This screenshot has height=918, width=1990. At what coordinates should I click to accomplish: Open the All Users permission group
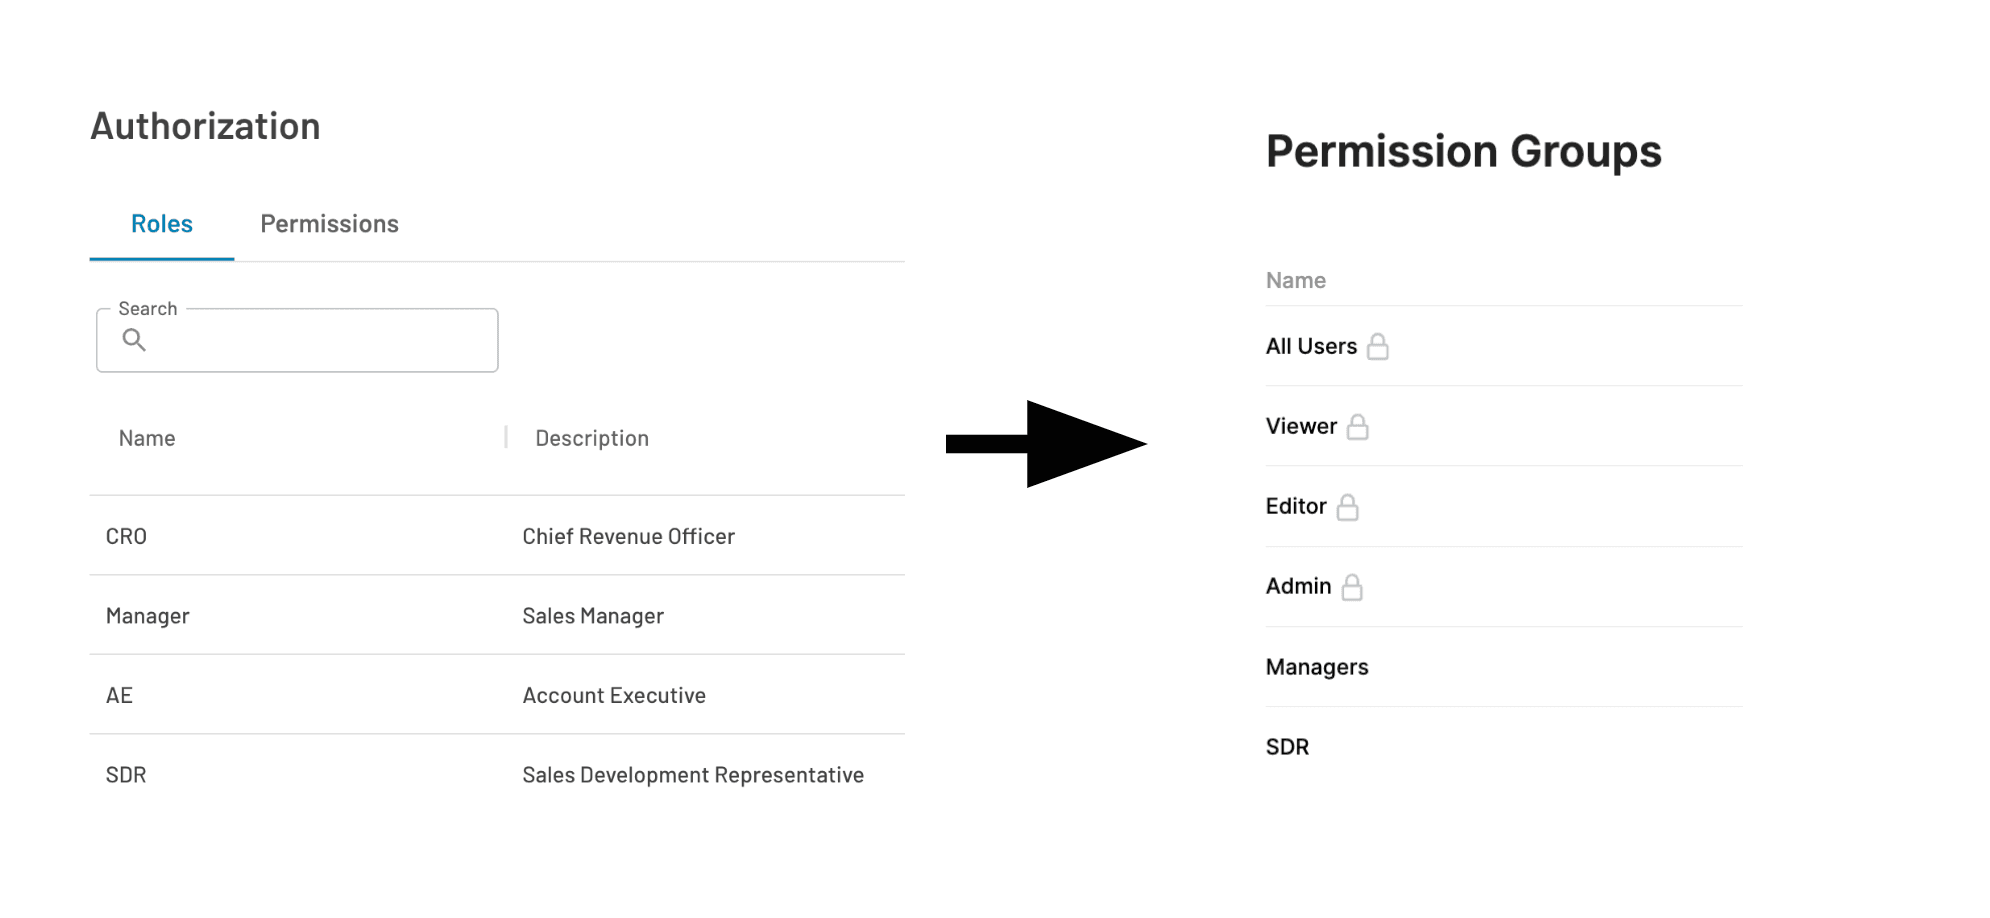1311,347
